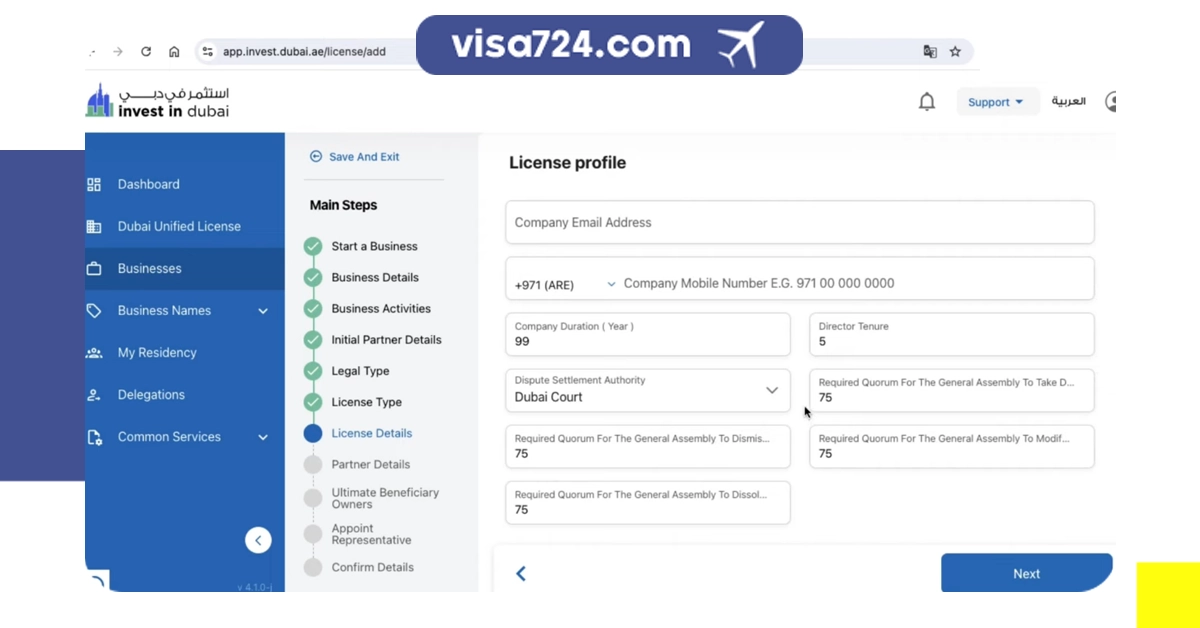1200x628 pixels.
Task: Open the Dispute Settlement Authority dropdown
Action: point(771,390)
